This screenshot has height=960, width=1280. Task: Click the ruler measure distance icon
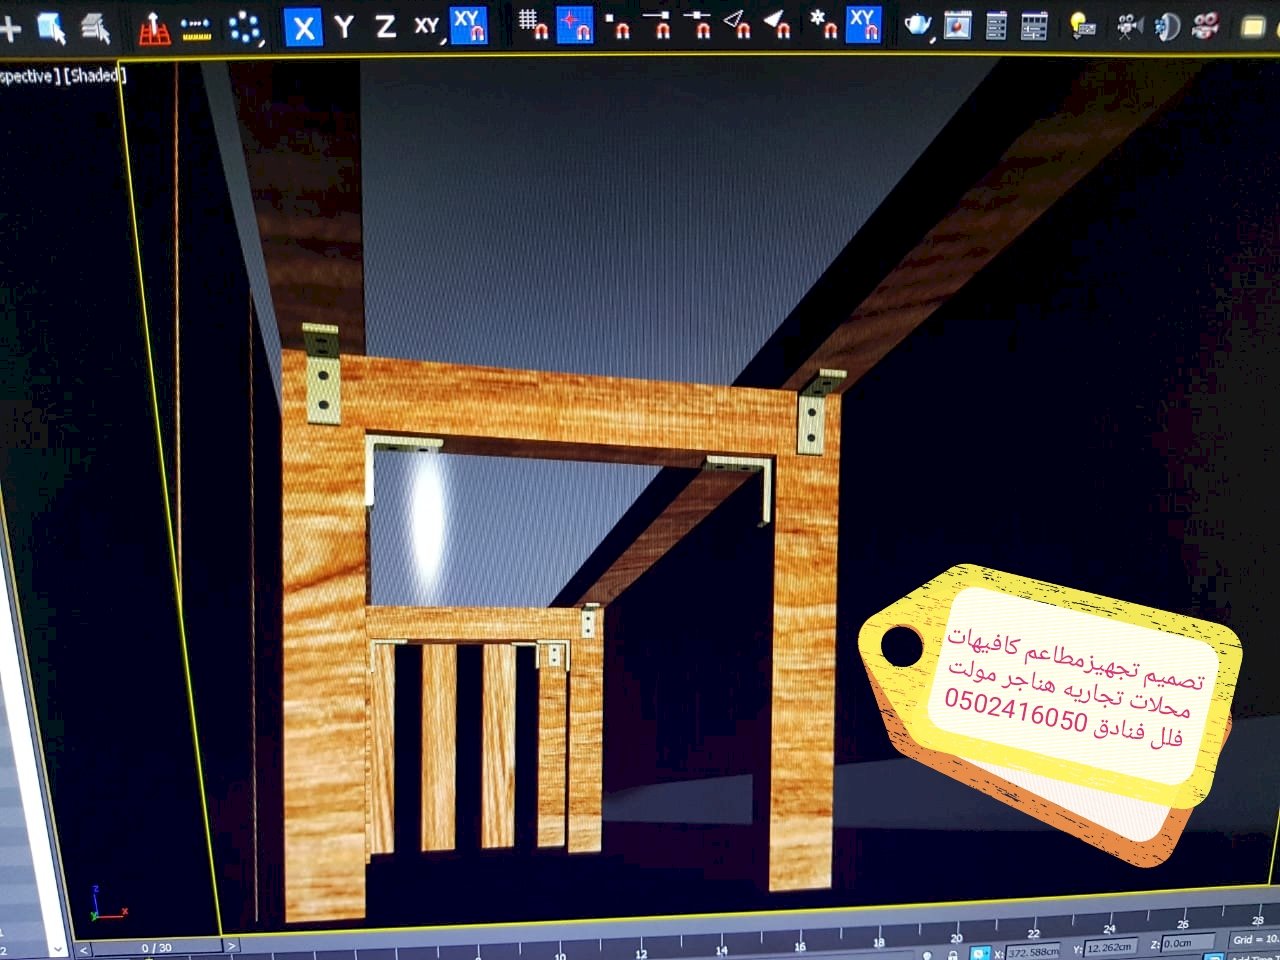point(197,29)
